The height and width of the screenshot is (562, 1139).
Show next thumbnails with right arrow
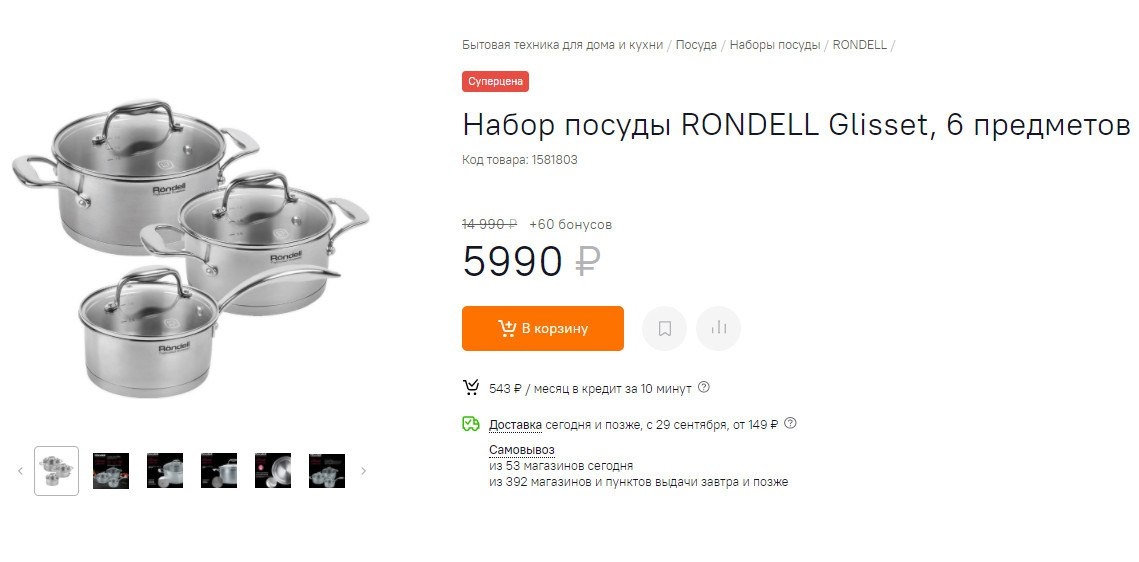(363, 471)
